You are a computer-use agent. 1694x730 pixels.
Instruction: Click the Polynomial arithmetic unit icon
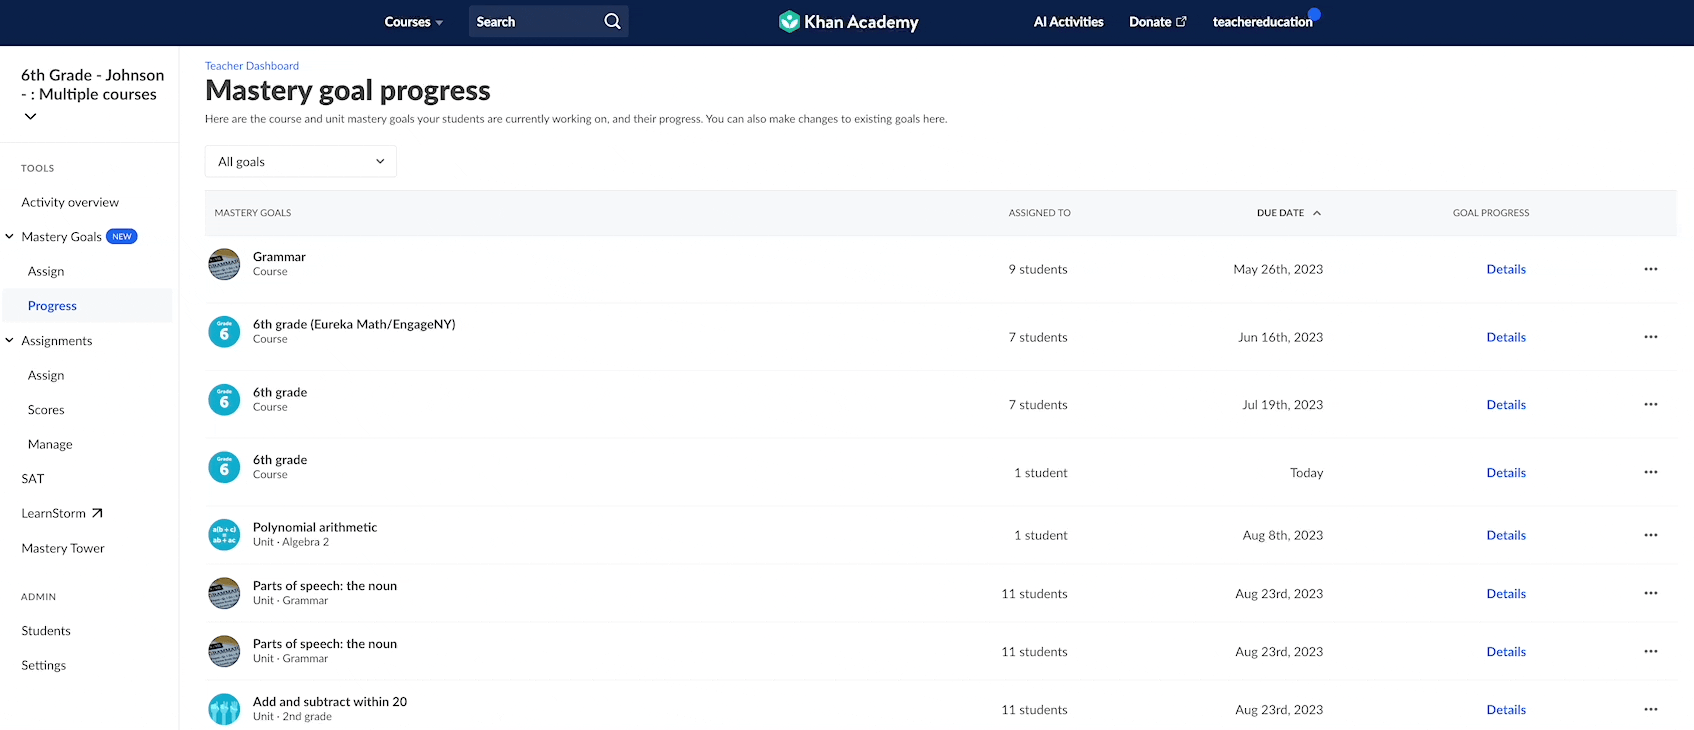224,535
